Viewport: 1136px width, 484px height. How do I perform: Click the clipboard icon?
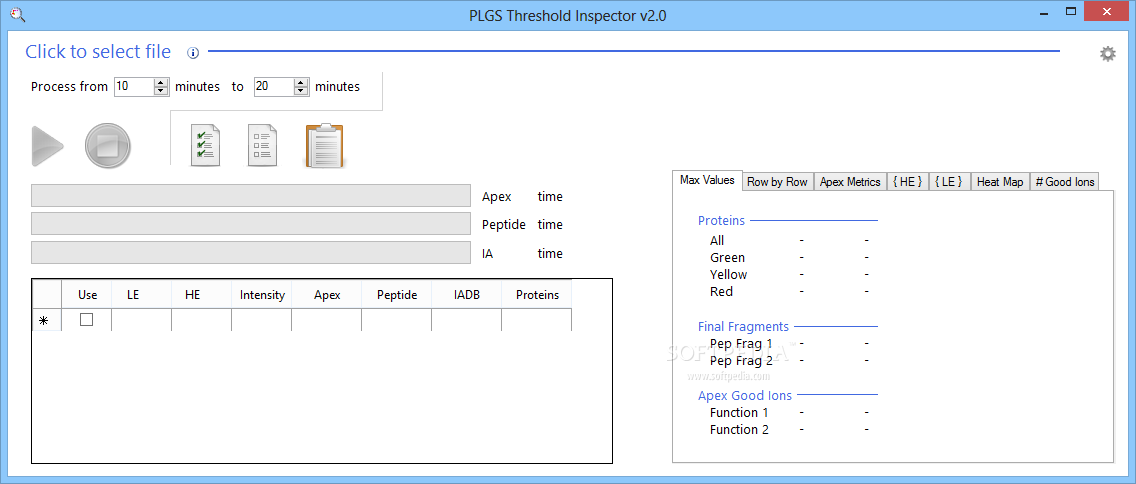pyautogui.click(x=325, y=146)
